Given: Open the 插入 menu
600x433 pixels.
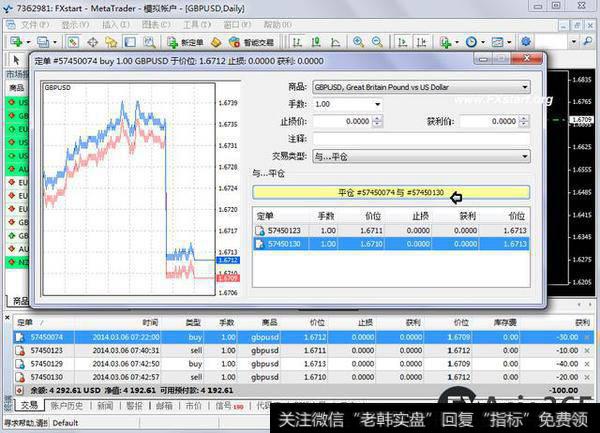Looking at the screenshot, I should click(116, 25).
